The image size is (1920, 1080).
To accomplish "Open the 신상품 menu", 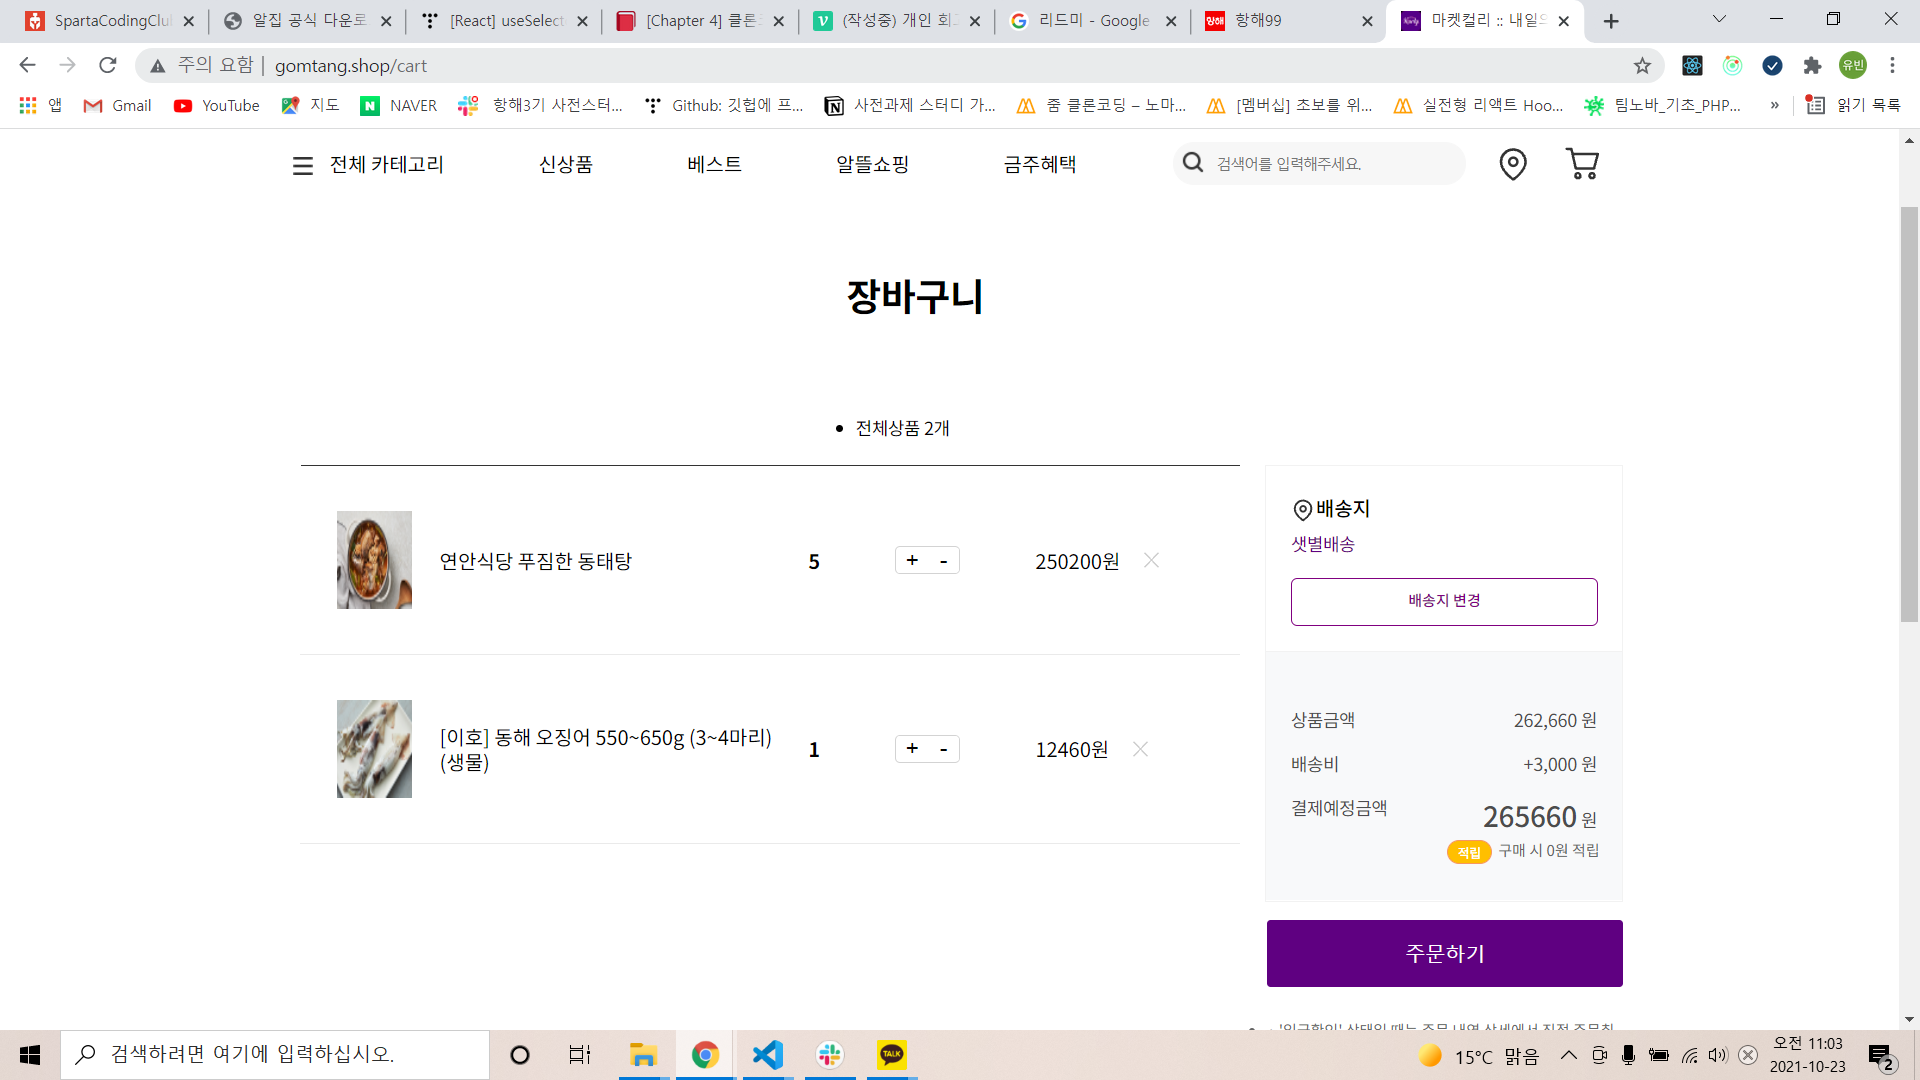I will point(565,164).
